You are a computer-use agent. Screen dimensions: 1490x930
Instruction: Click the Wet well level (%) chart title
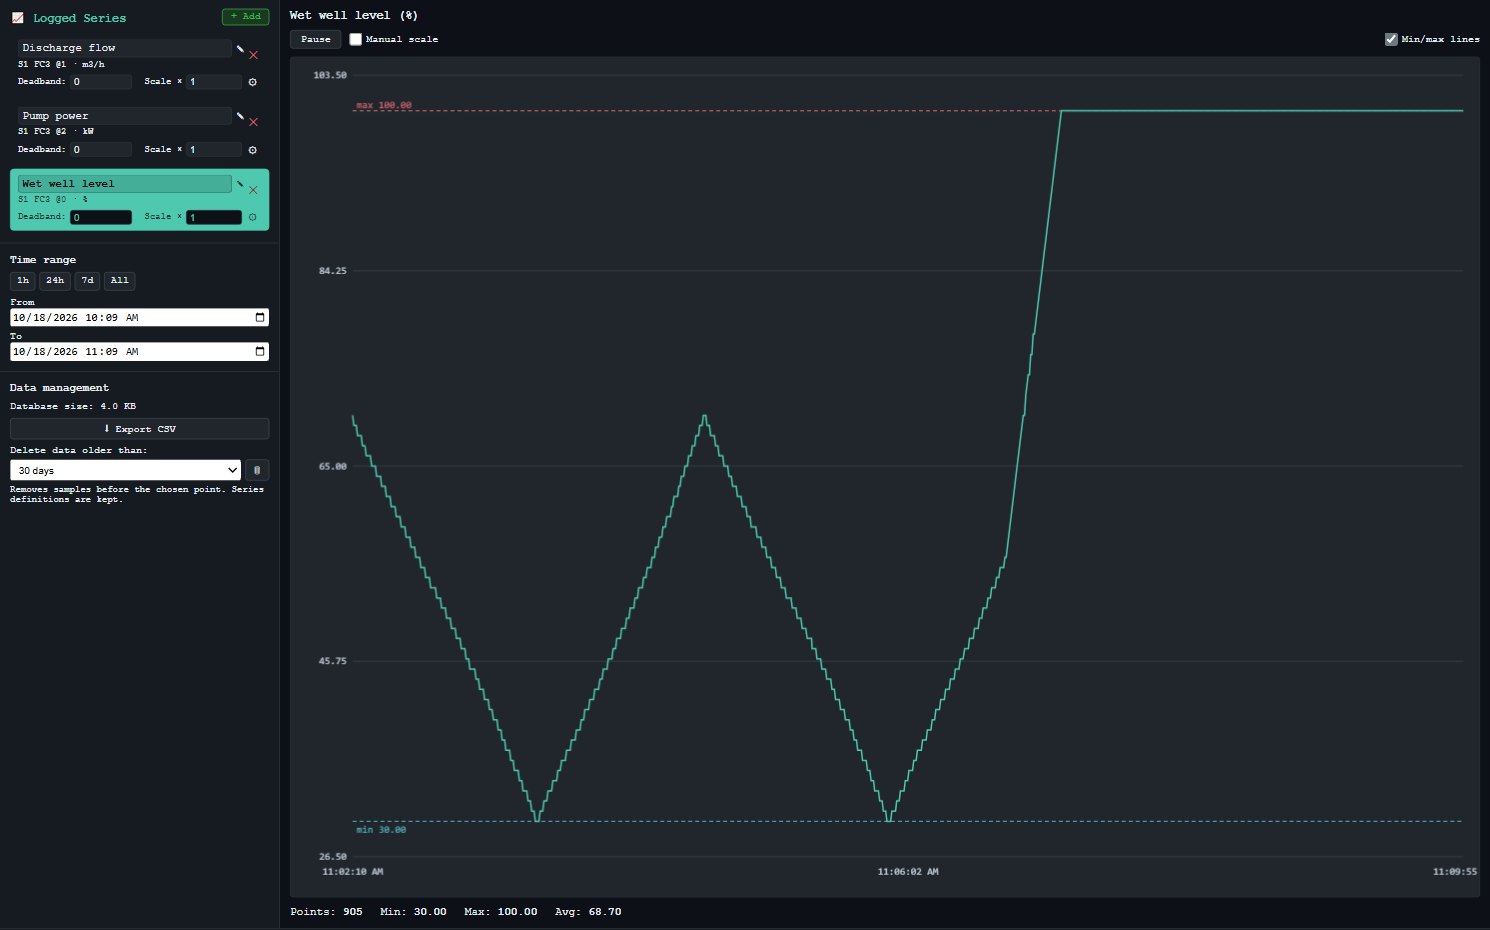[354, 15]
